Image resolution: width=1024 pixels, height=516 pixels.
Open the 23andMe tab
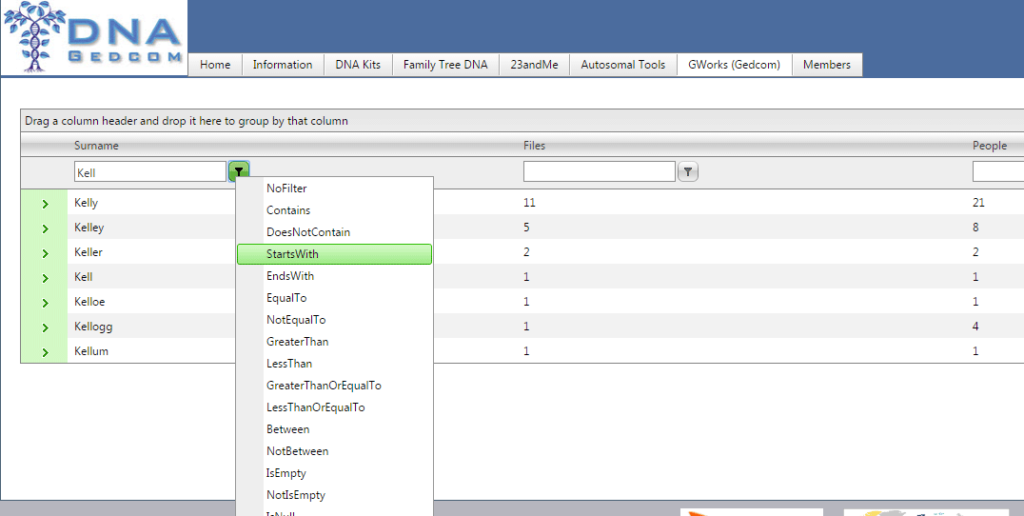pyautogui.click(x=534, y=65)
